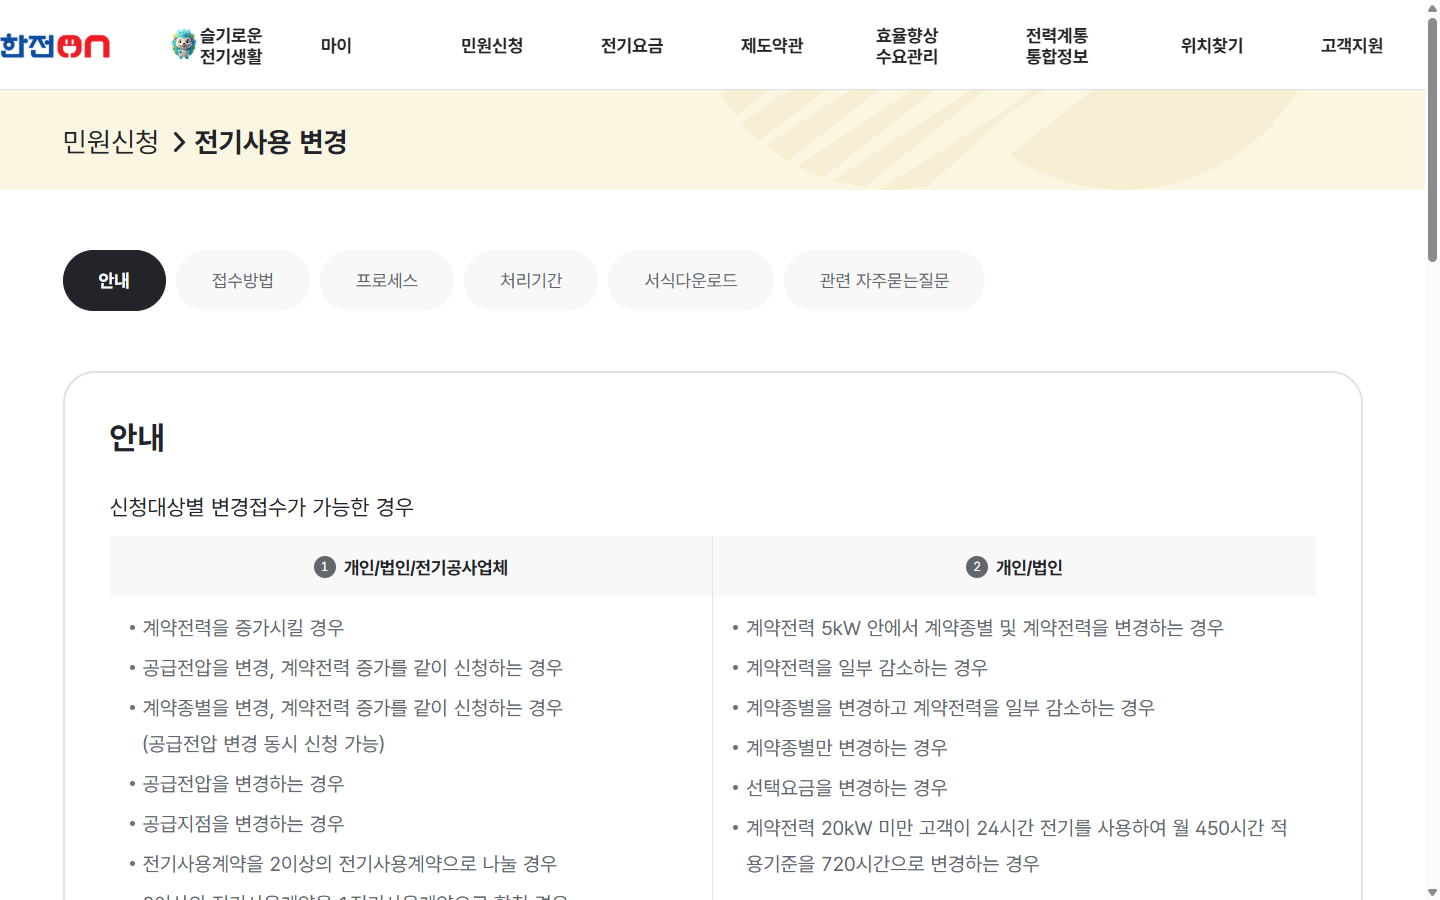
Task: Click the scrollbar down arrow
Action: pos(1432,892)
